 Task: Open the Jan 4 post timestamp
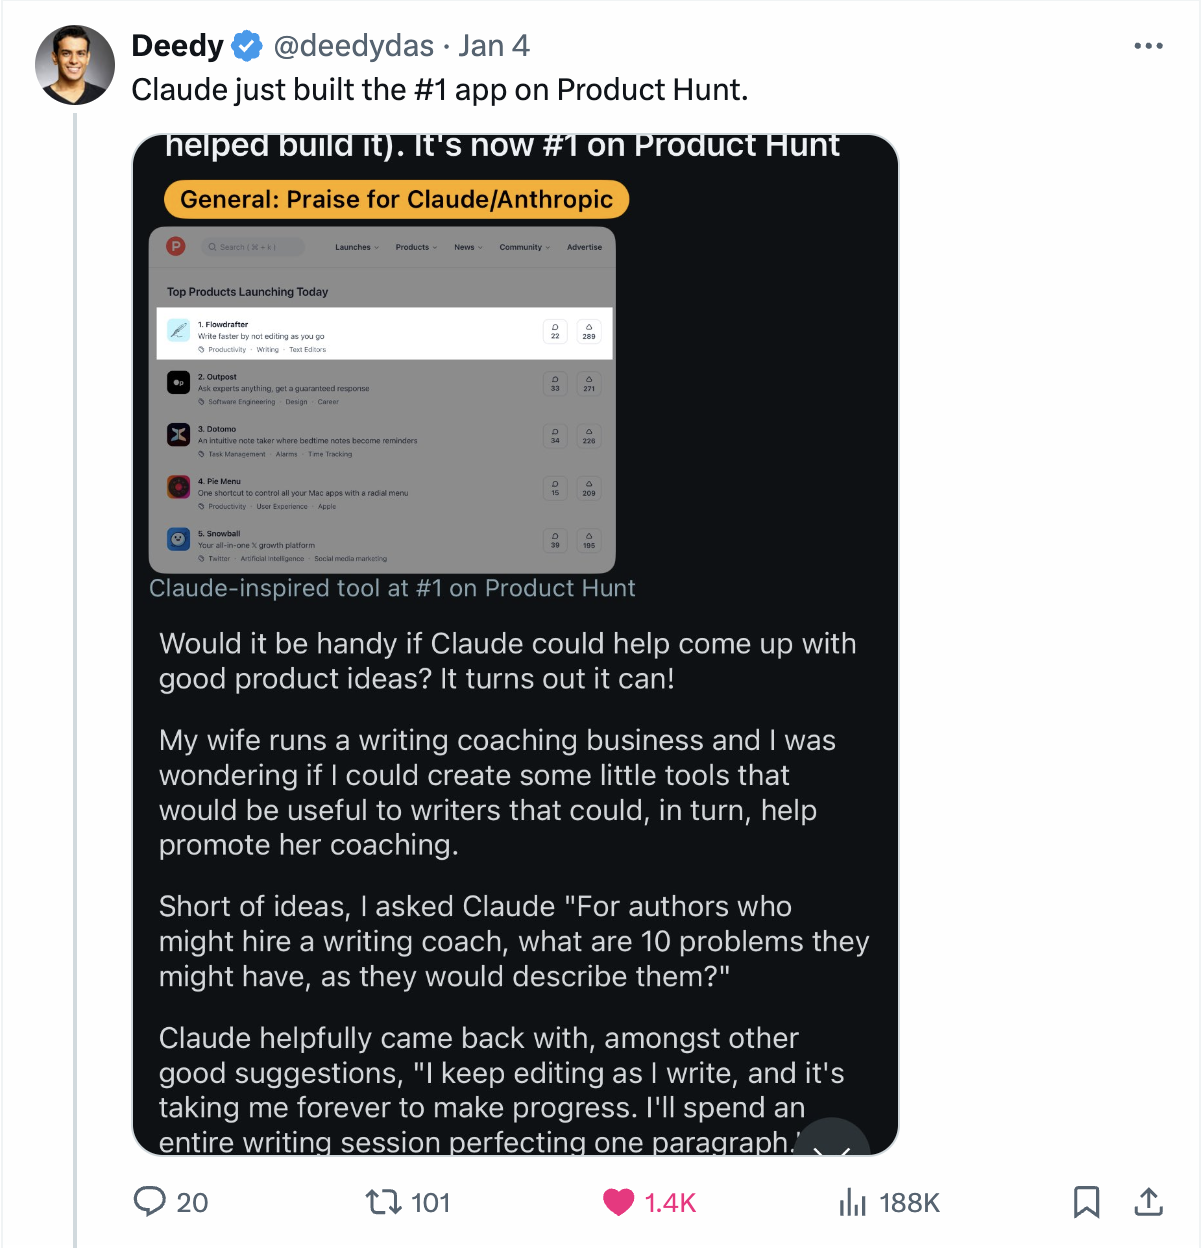pos(494,46)
